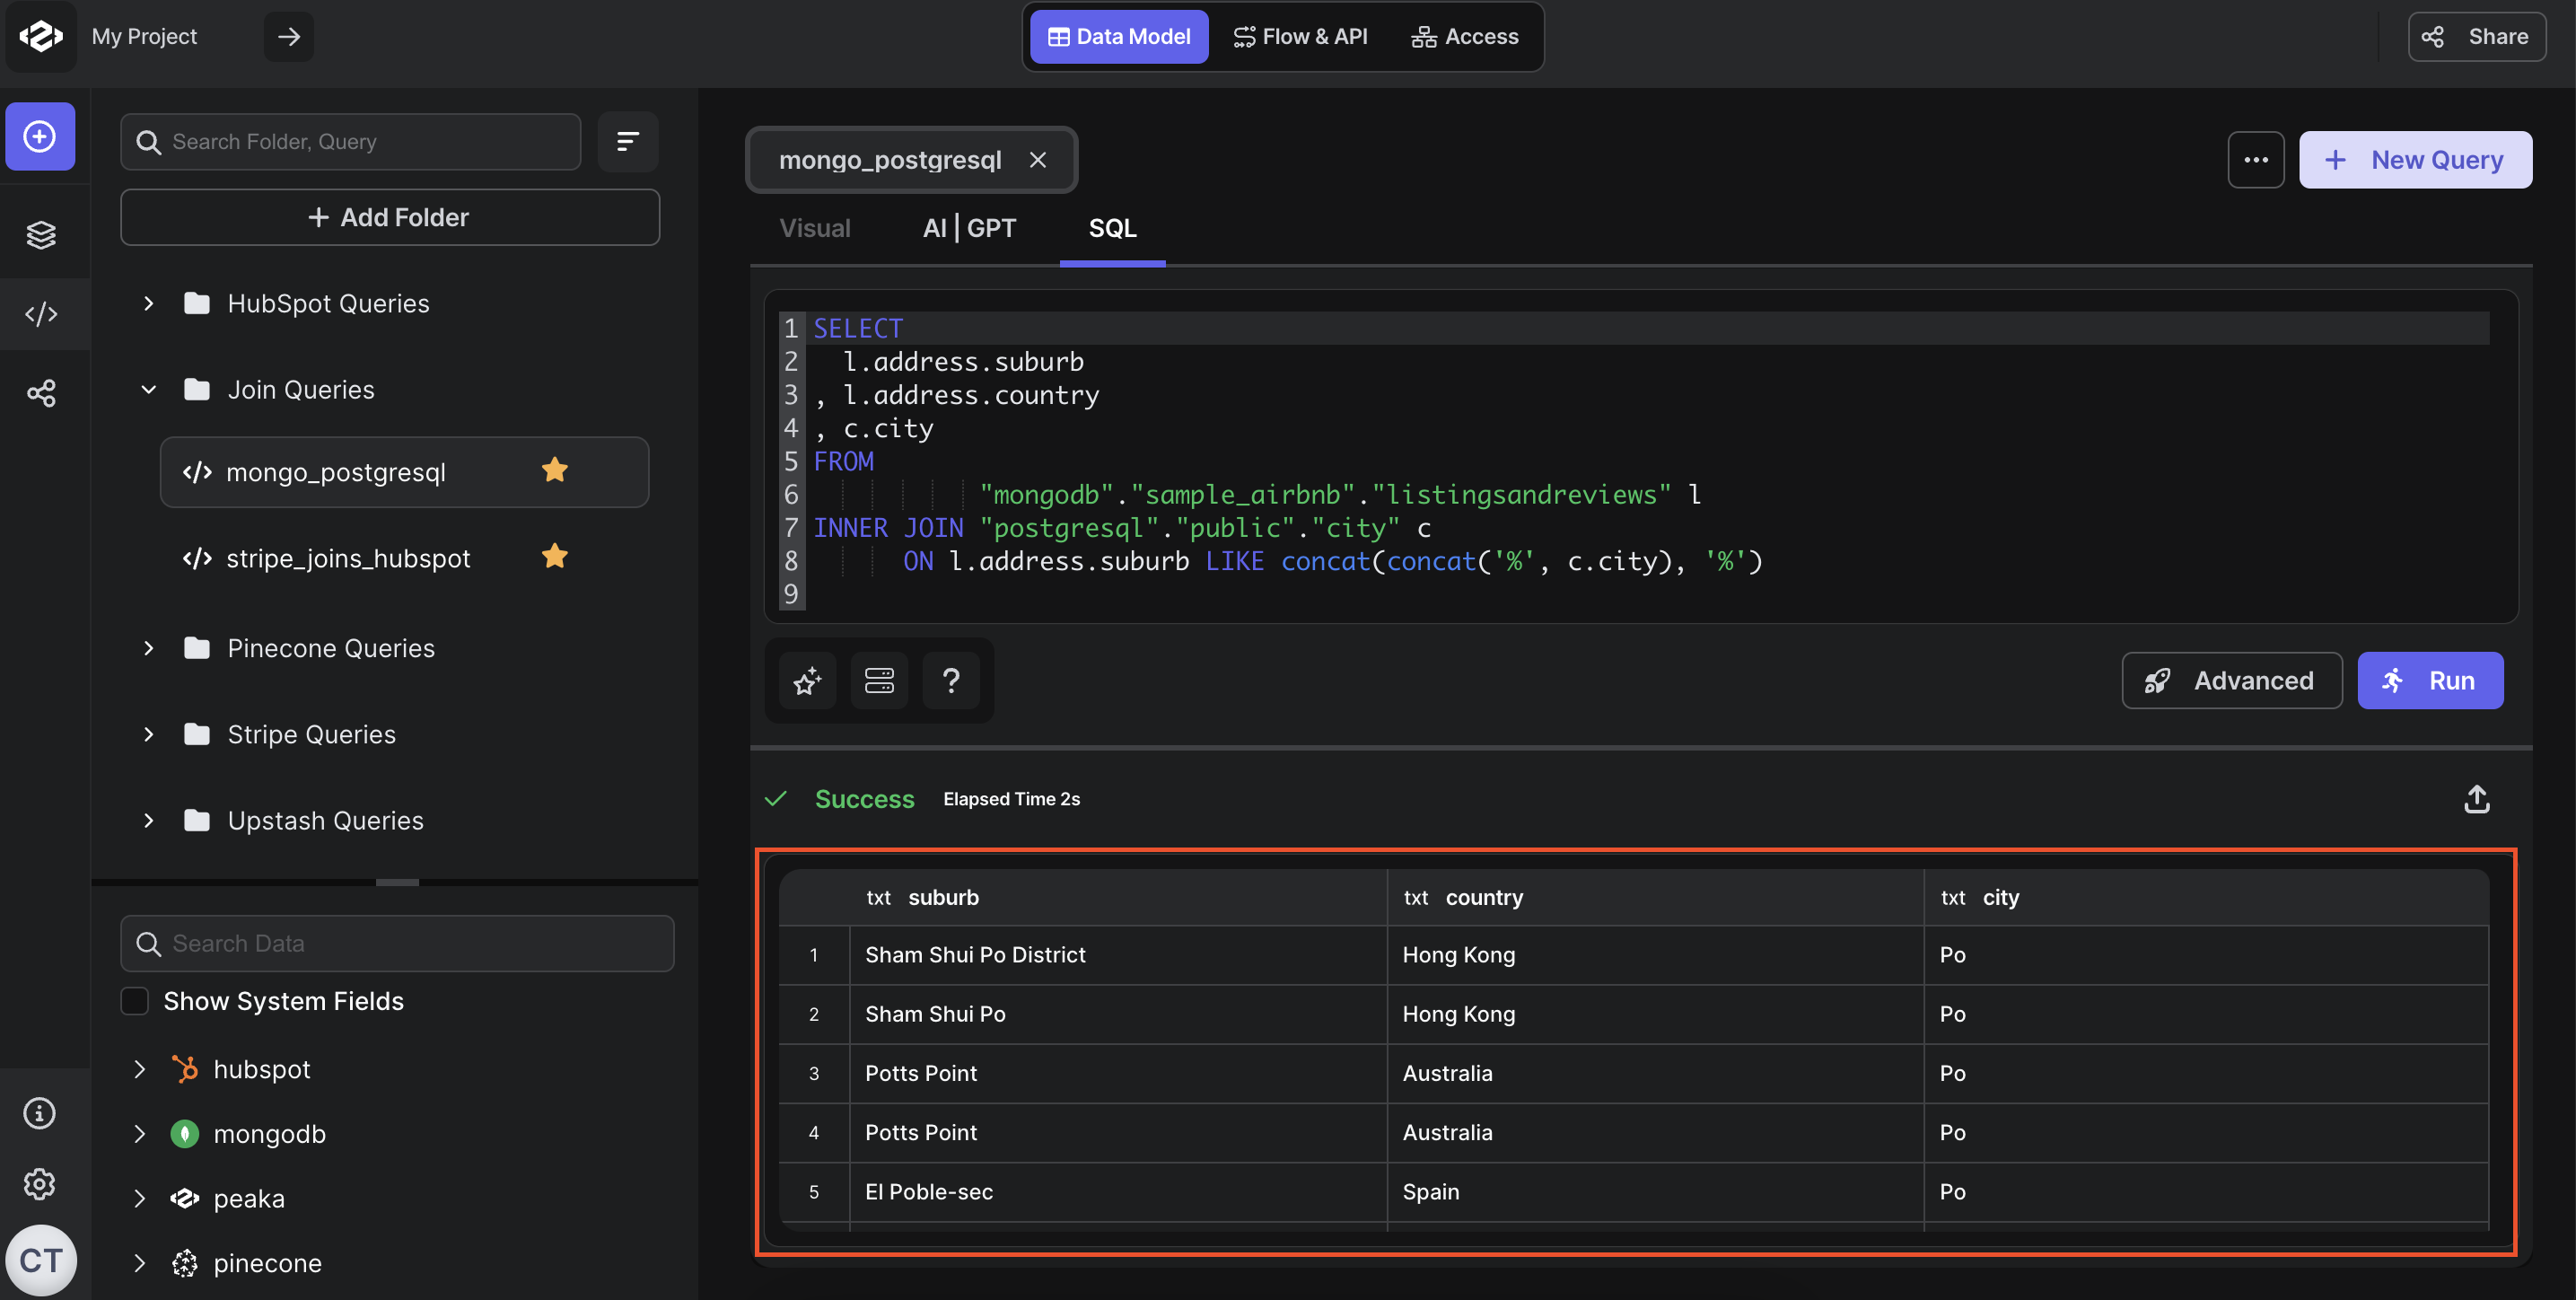Expand the hubspot data source
The image size is (2576, 1300).
[139, 1069]
